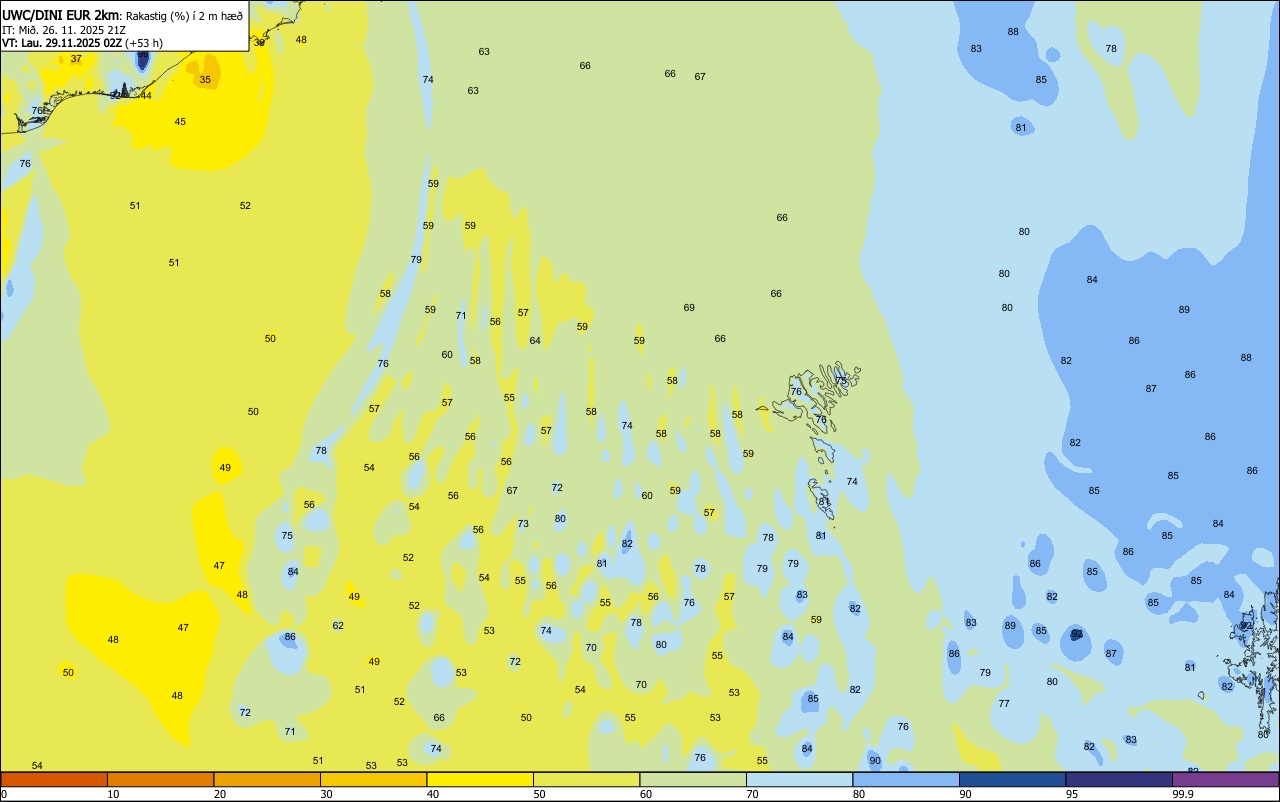Click the 80–90 percent legend color swatch
1280x802 pixels.
coord(906,779)
